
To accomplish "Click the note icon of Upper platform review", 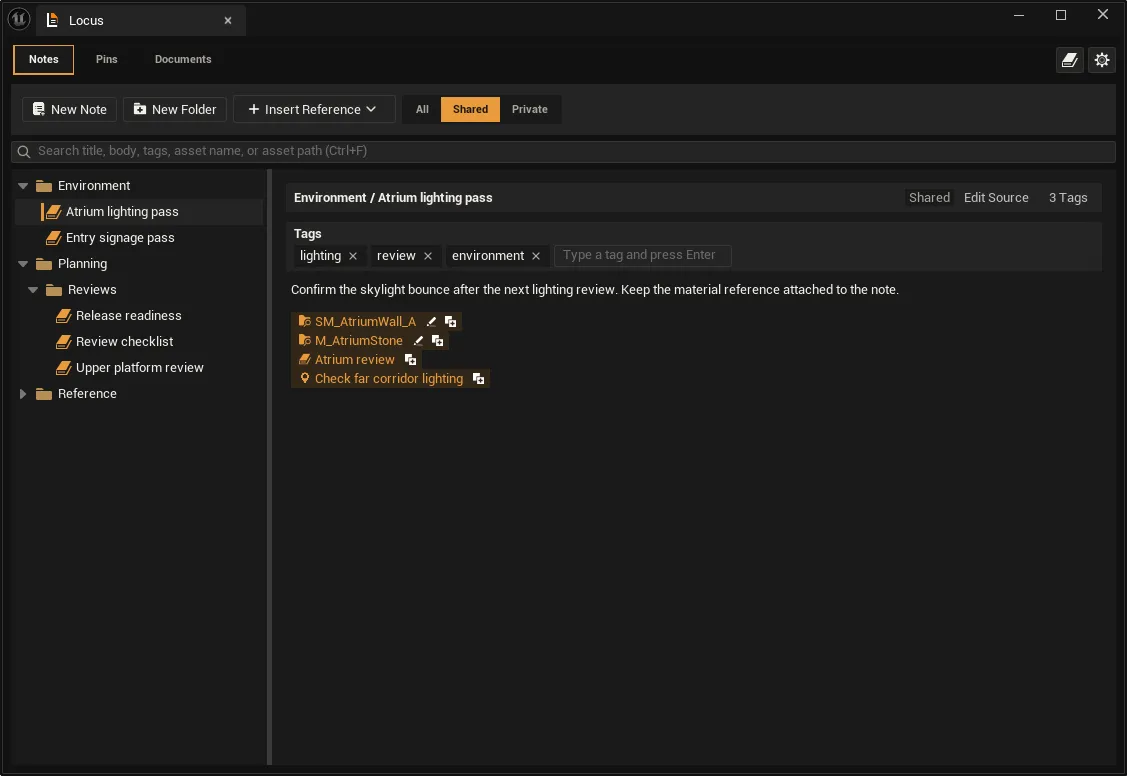I will 64,368.
